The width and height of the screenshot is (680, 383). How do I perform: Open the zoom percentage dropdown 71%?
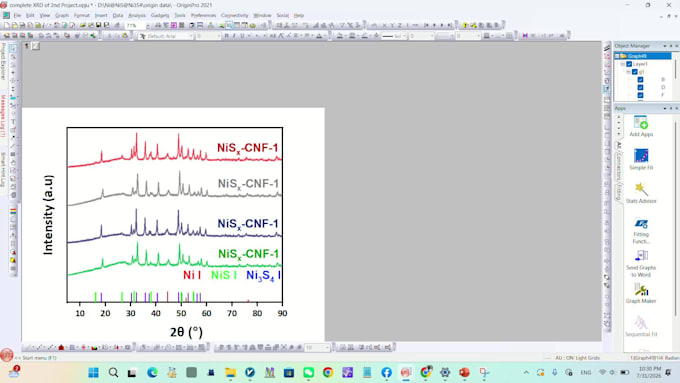(x=147, y=26)
